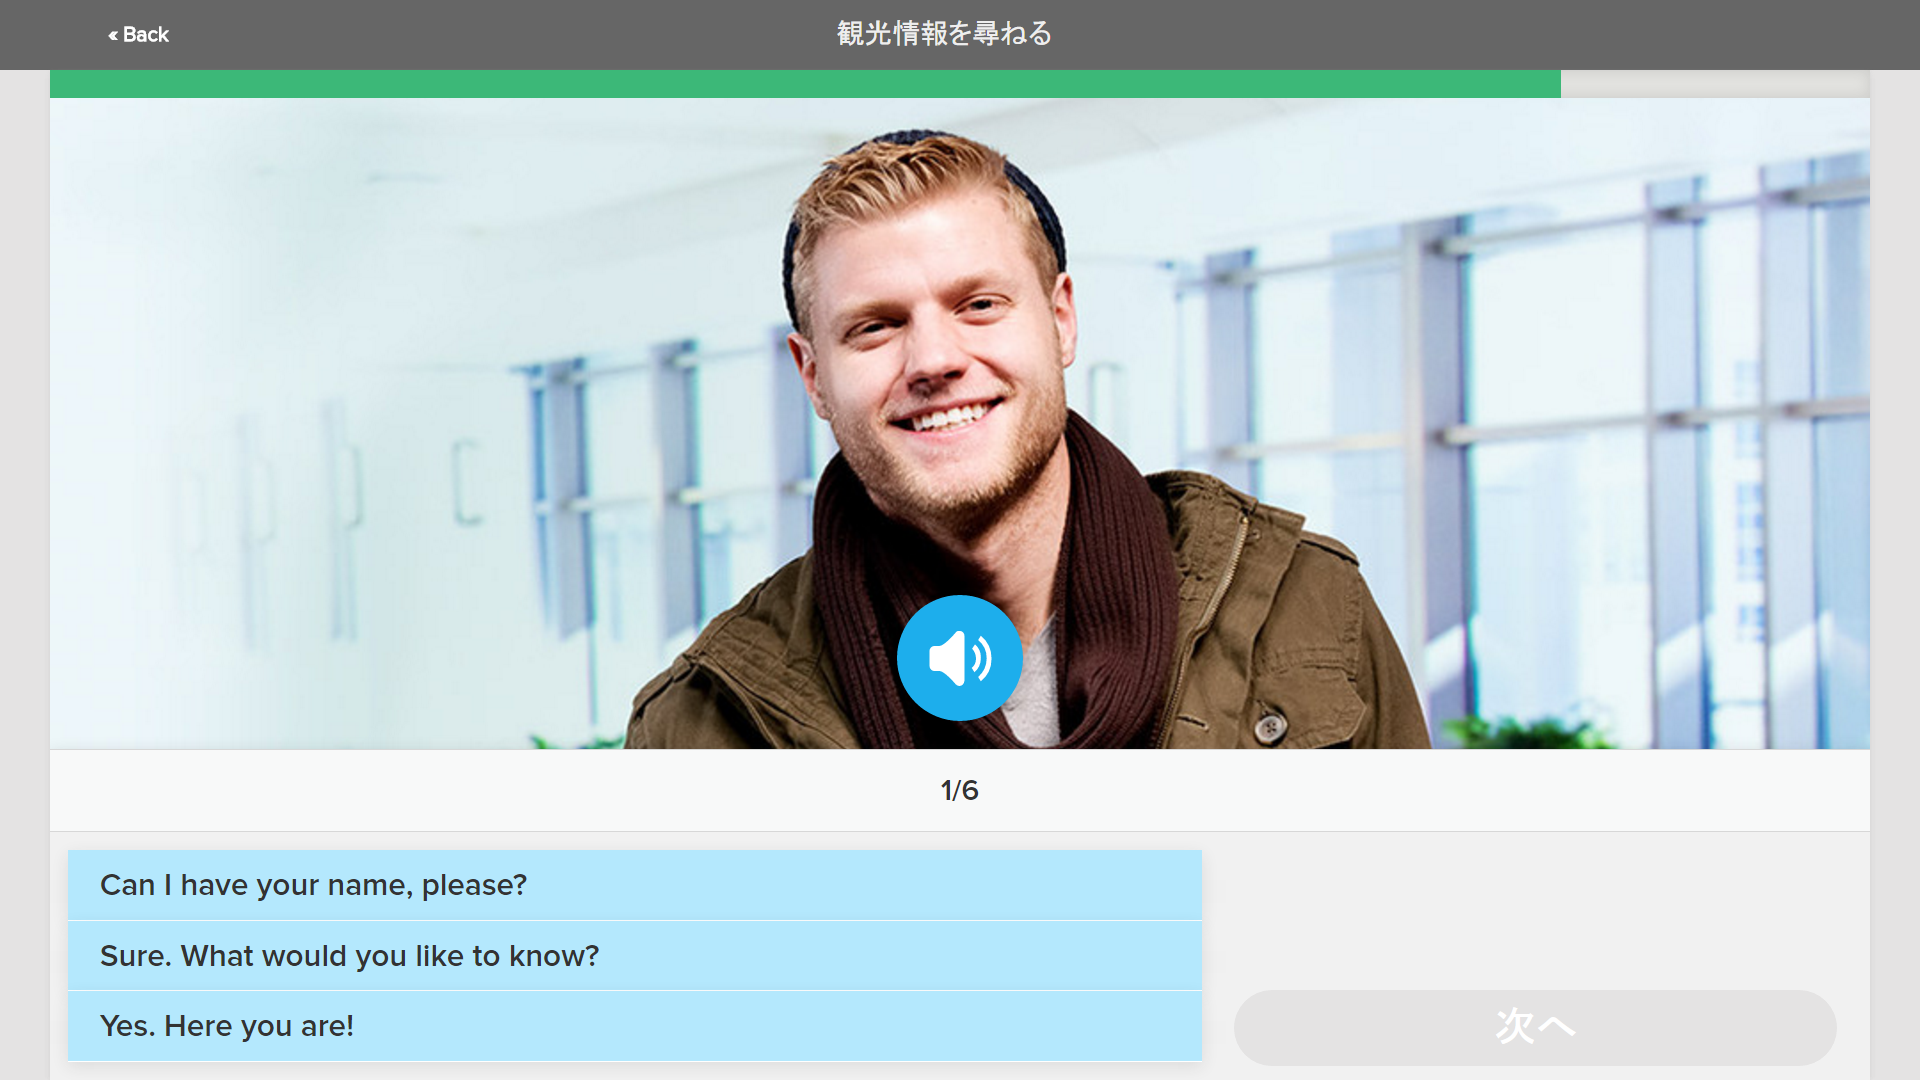1920x1080 pixels.
Task: Click the dark grey header bar right of the title
Action: pyautogui.click(x=1480, y=34)
